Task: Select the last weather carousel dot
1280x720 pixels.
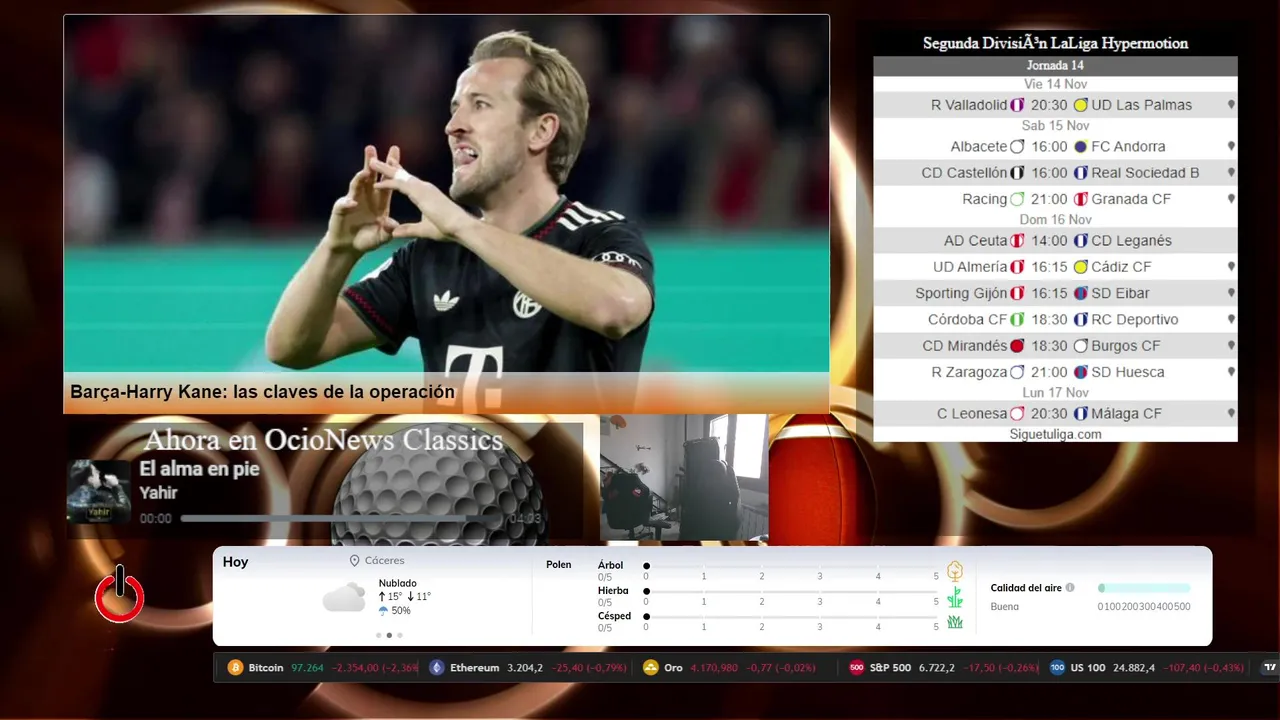Action: point(400,635)
